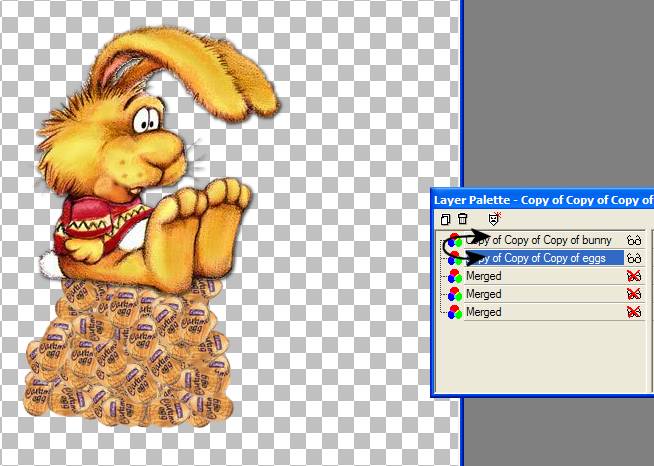Click the Delete Layer trash can icon
This screenshot has width=654, height=466.
(x=463, y=219)
